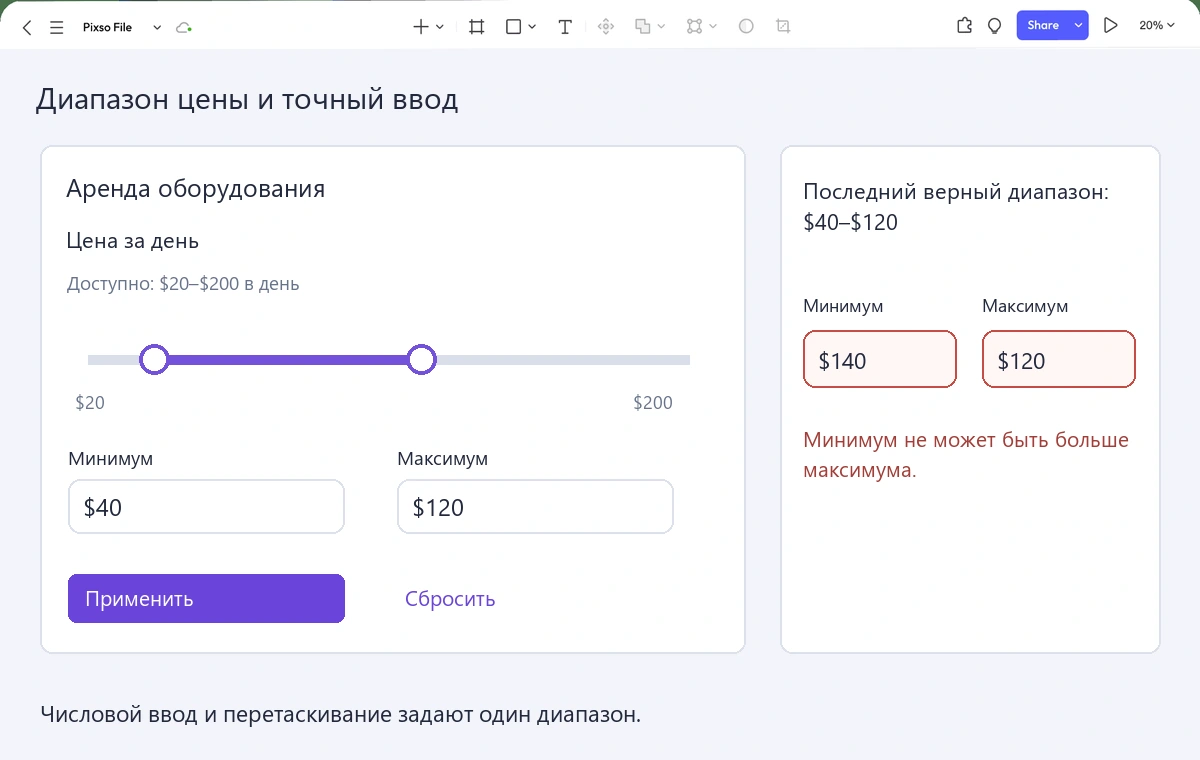Click the $200 slider maximum label
This screenshot has width=1200, height=760.
tap(653, 403)
